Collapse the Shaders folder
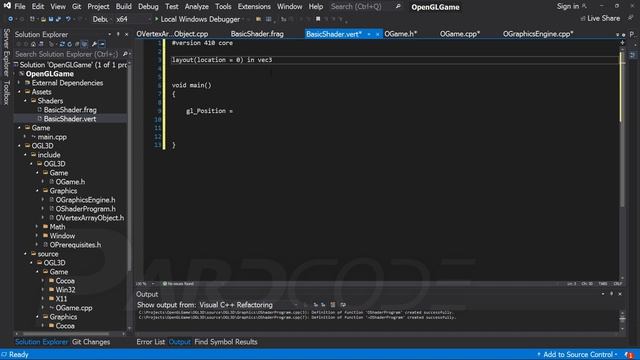 point(25,101)
